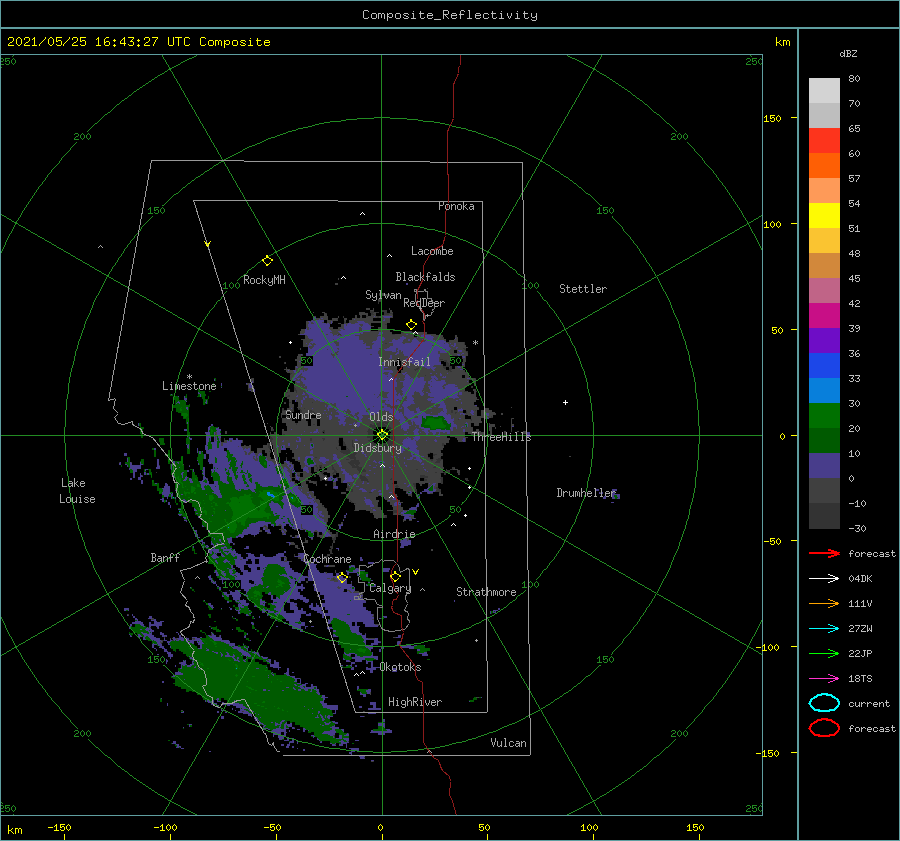Select the cyan current ellipse icon
The width and height of the screenshot is (900, 841).
click(x=824, y=703)
